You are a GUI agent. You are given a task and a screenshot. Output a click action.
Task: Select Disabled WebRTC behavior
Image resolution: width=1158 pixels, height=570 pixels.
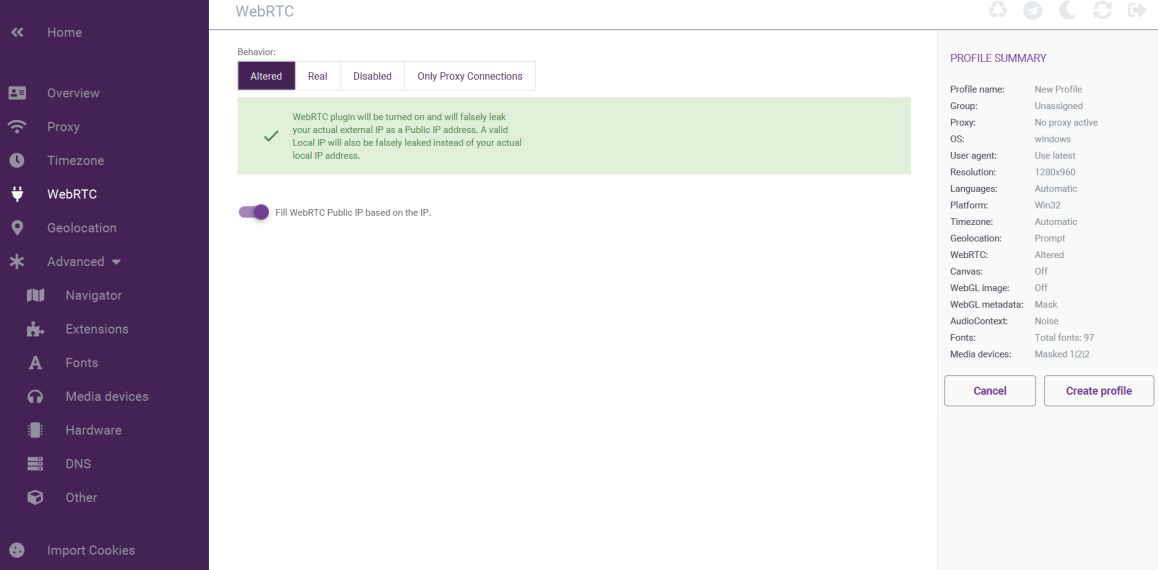pos(372,76)
